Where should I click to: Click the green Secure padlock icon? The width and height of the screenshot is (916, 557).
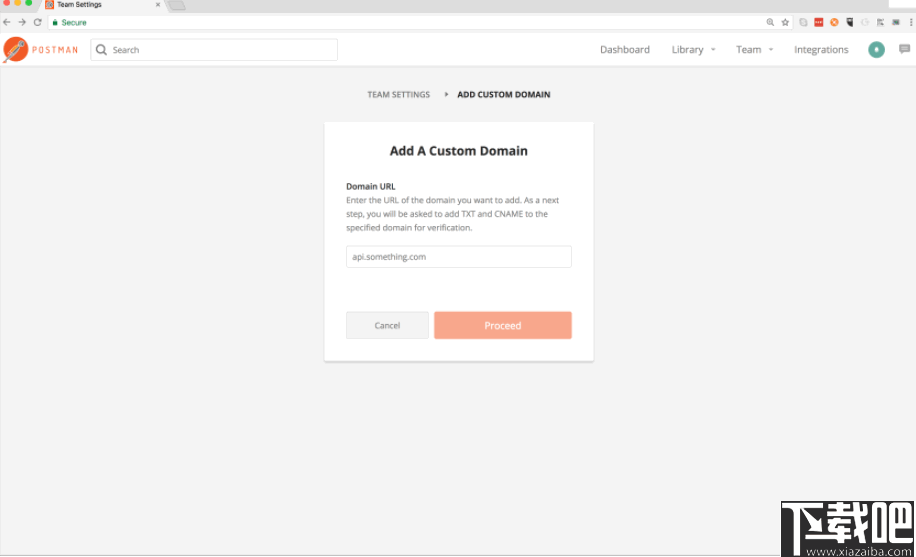tap(54, 22)
